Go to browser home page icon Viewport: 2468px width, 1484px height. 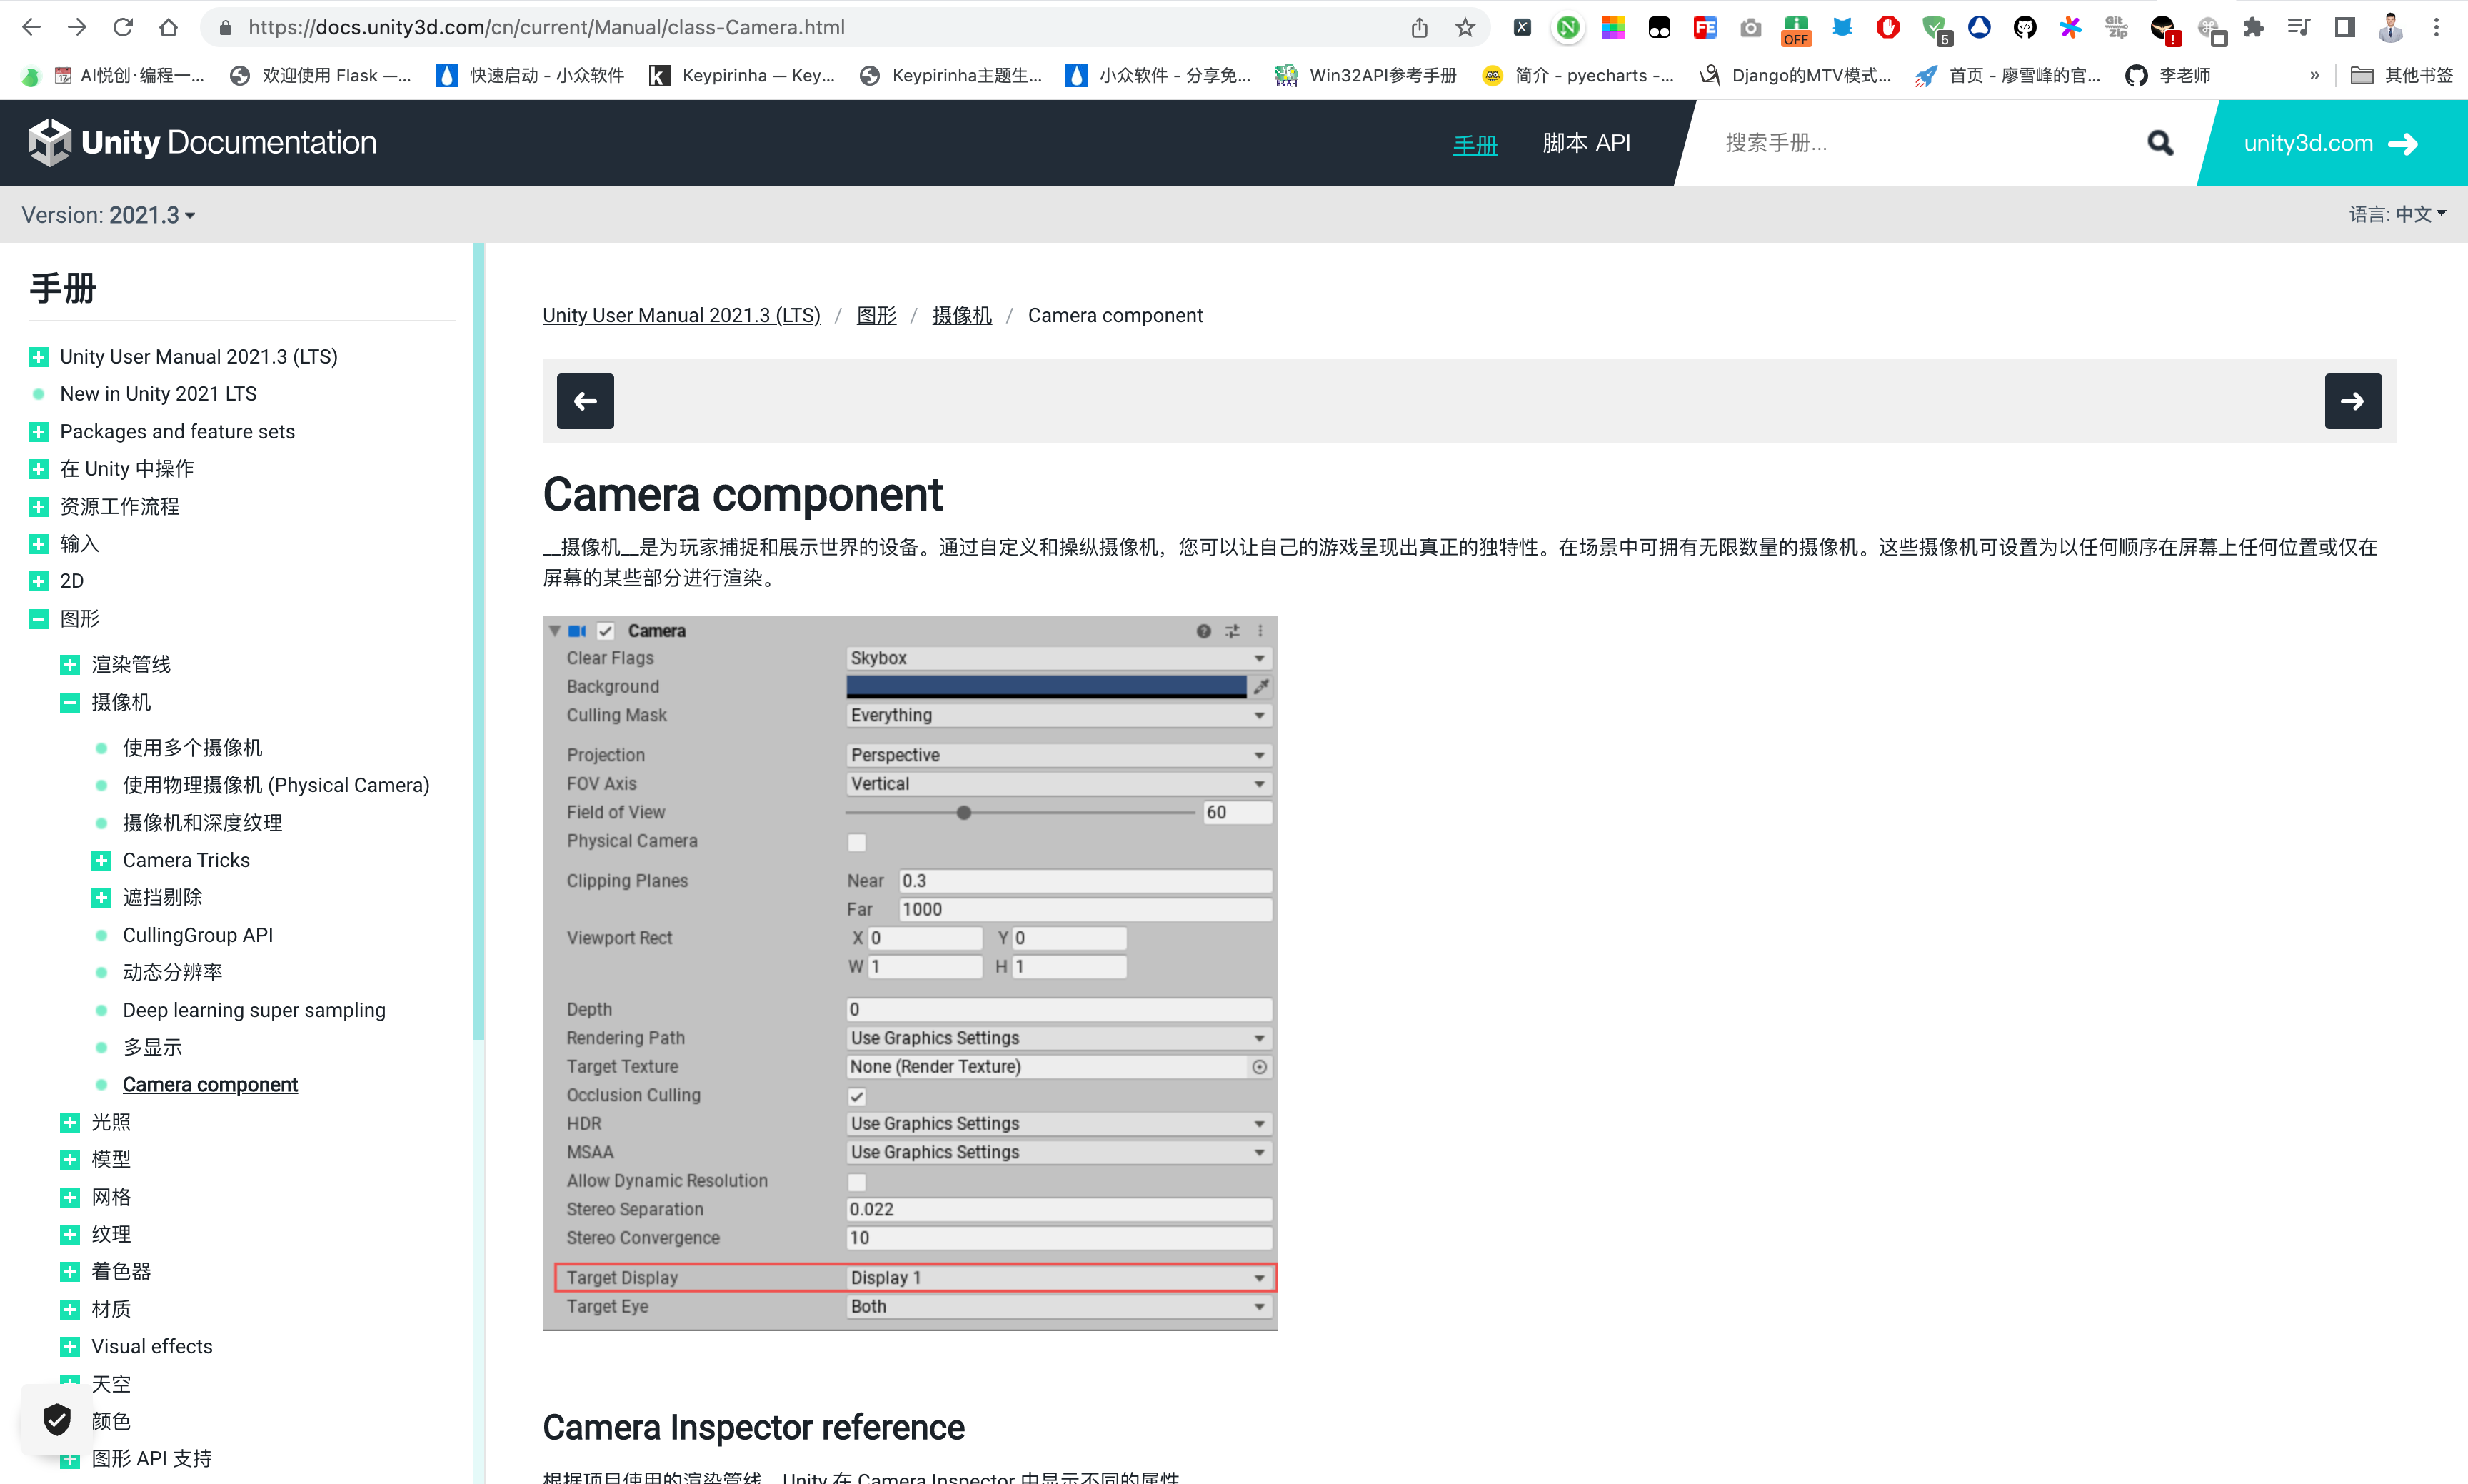pos(168,27)
